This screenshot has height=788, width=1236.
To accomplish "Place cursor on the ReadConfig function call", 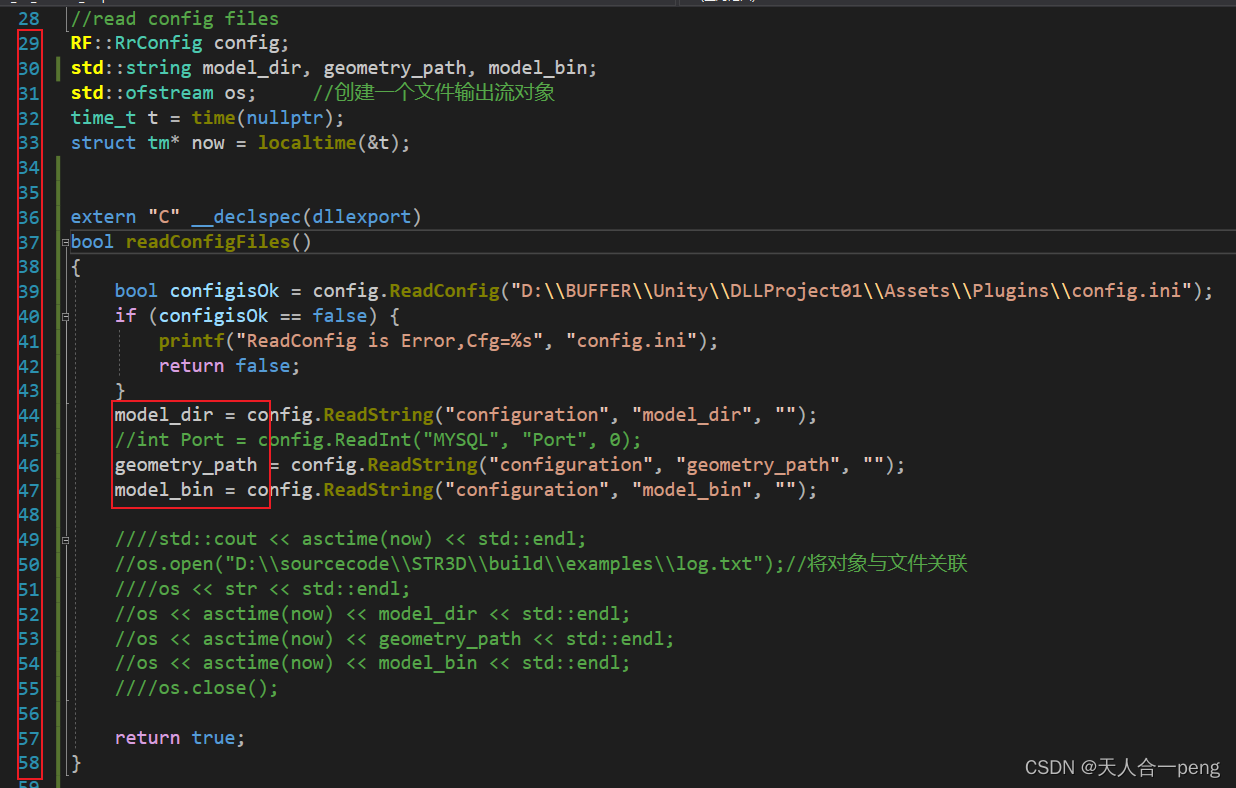I will [444, 290].
